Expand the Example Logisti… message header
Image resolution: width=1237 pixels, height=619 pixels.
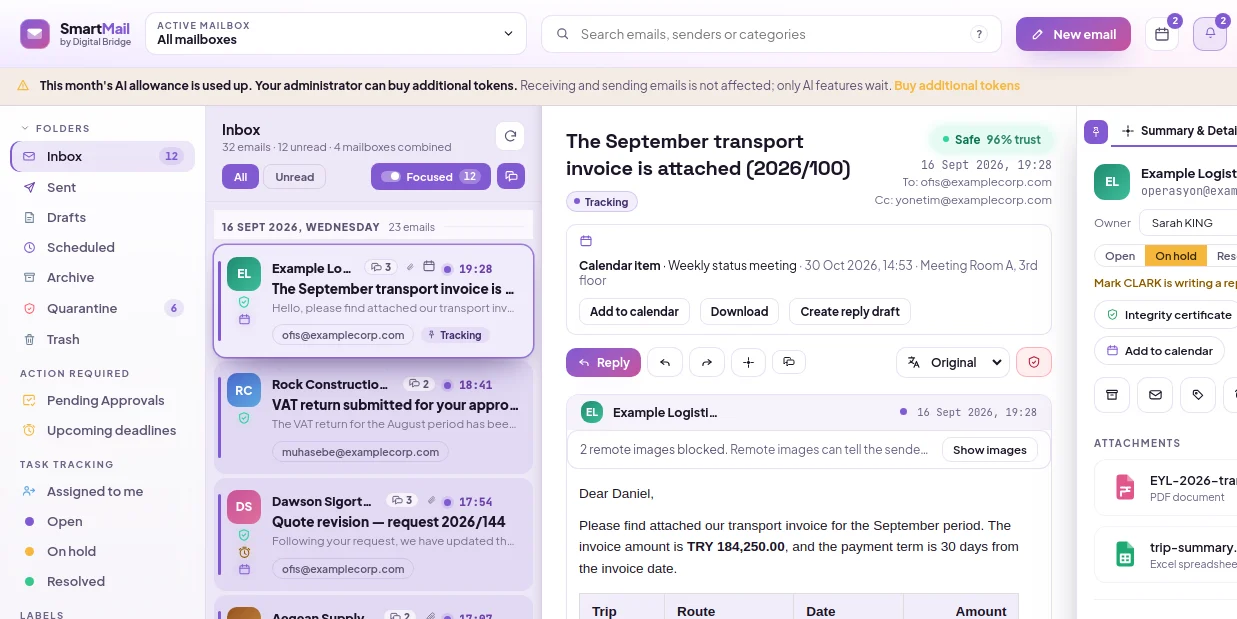tap(808, 412)
